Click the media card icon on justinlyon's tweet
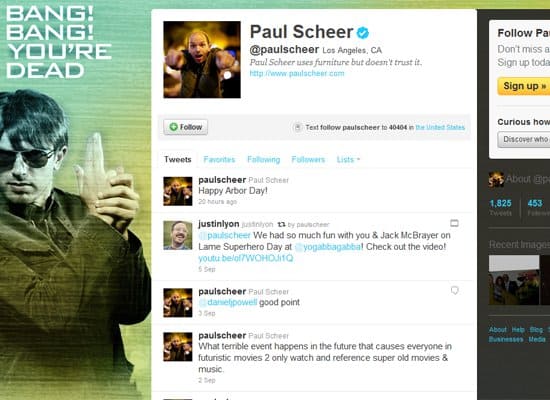Image resolution: width=550 pixels, height=400 pixels. (x=454, y=223)
